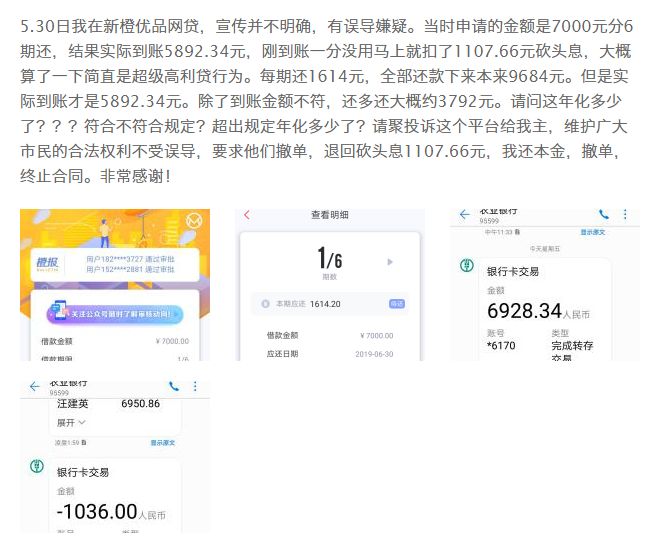Click the 查看明细 title text
The image size is (652, 542).
tap(330, 215)
